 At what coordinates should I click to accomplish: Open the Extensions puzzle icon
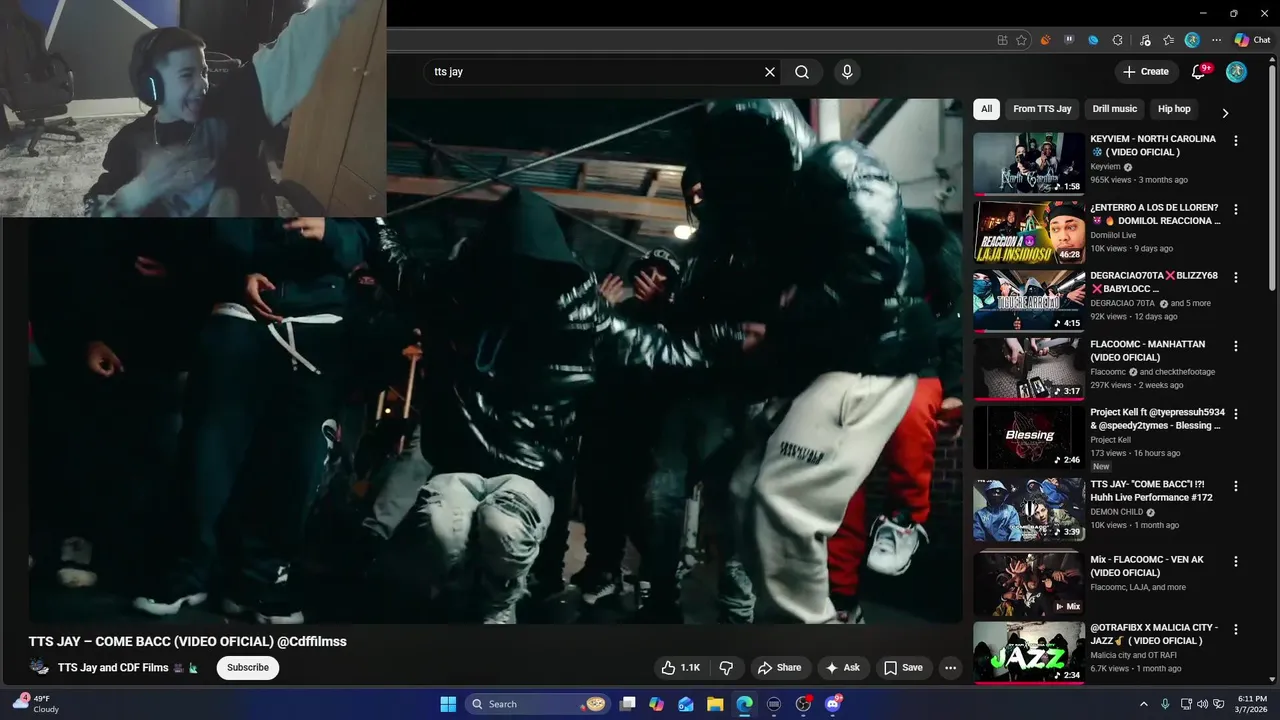coord(1118,40)
